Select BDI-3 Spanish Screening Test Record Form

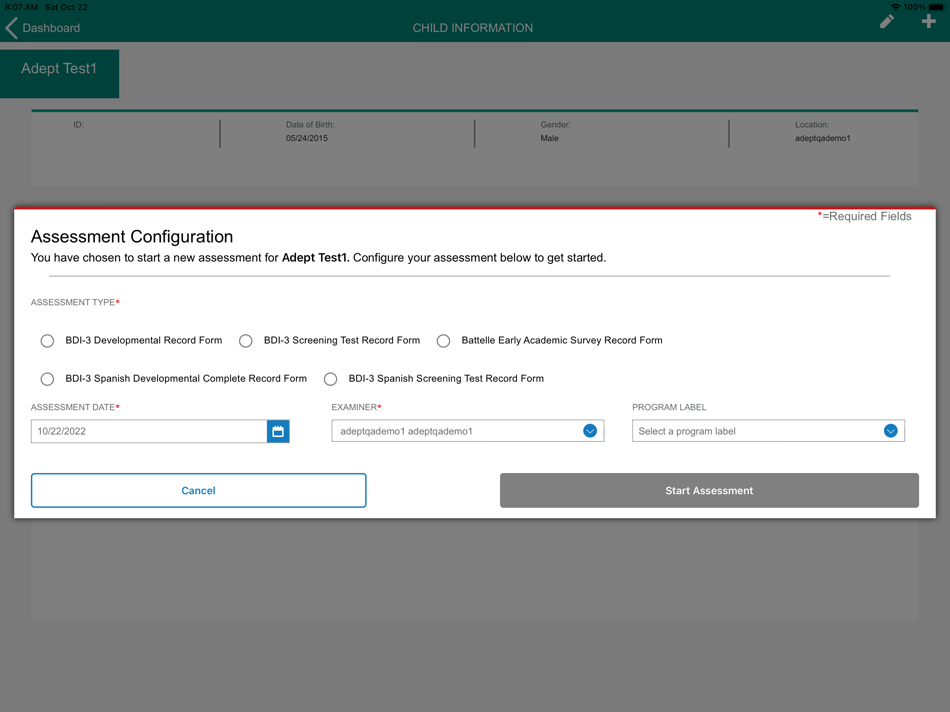[330, 379]
